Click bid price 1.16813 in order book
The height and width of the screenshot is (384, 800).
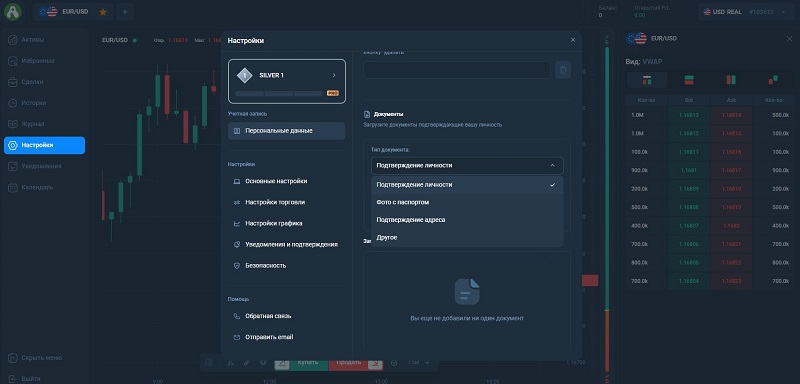point(689,115)
